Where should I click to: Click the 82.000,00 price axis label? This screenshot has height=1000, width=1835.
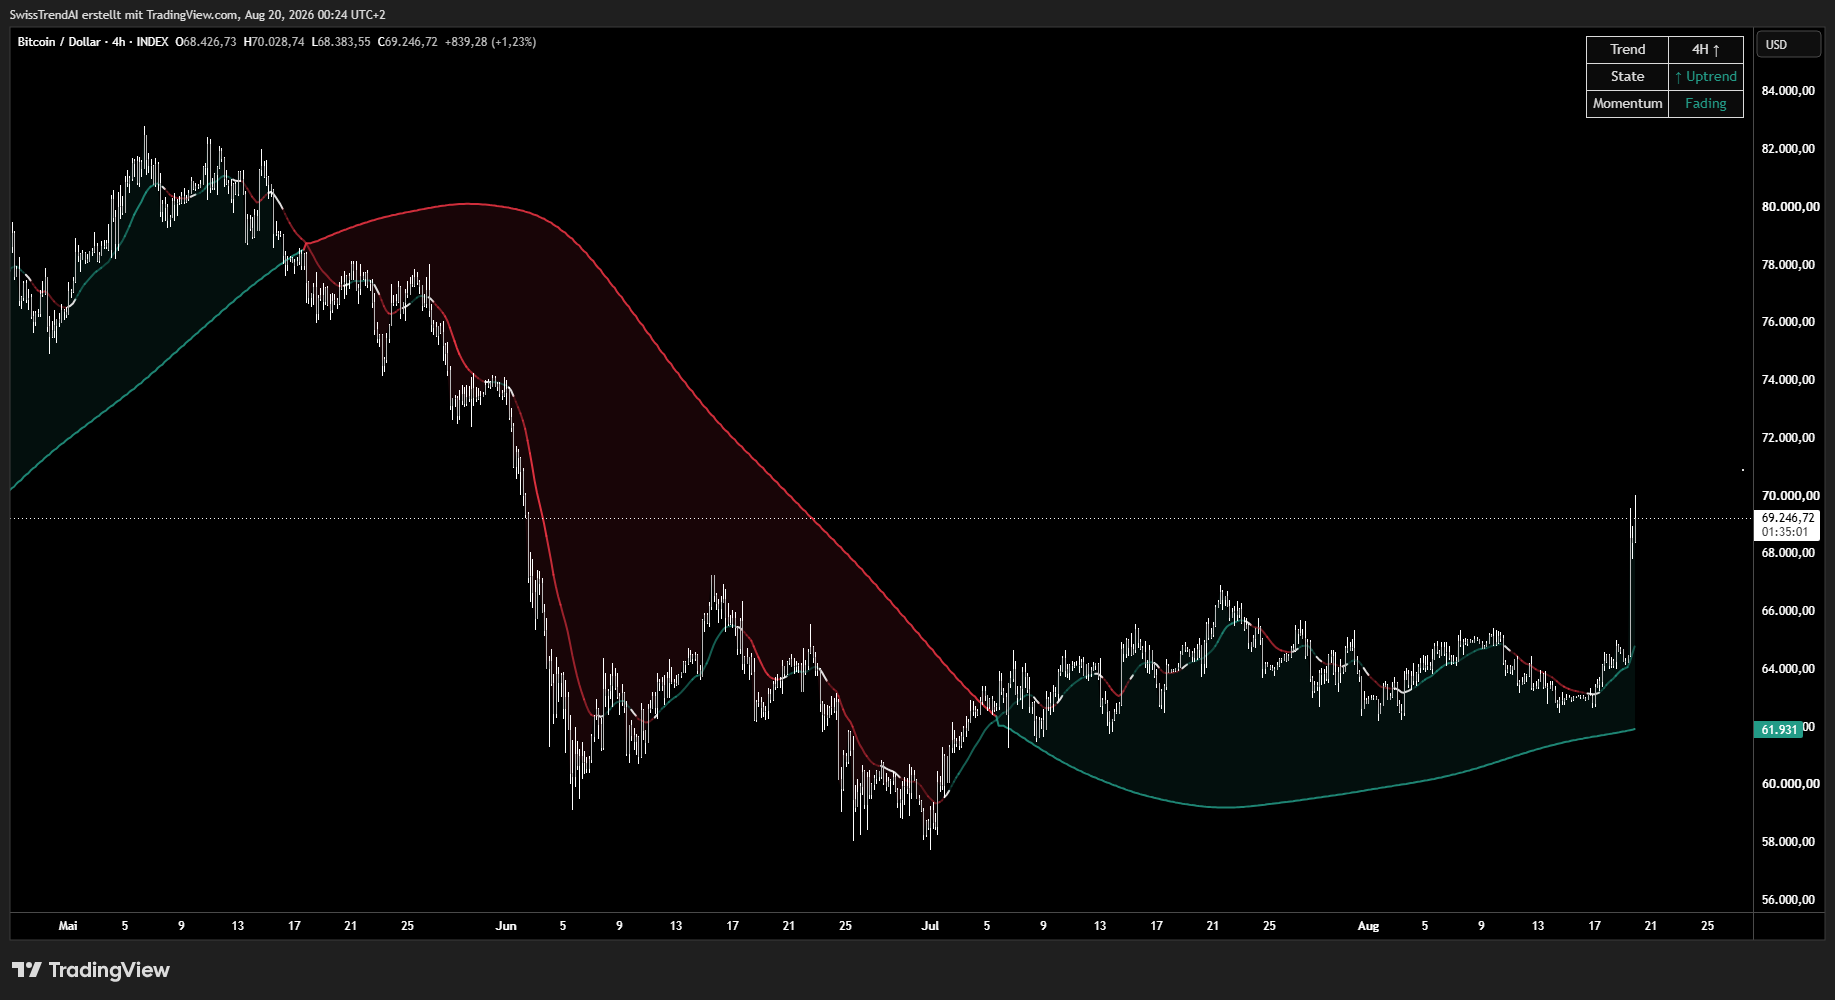coord(1788,149)
